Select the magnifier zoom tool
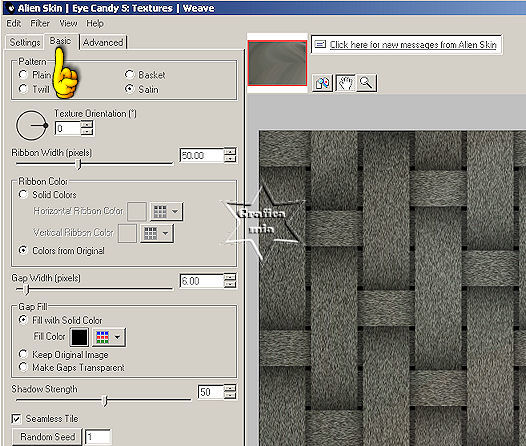 pyautogui.click(x=366, y=83)
